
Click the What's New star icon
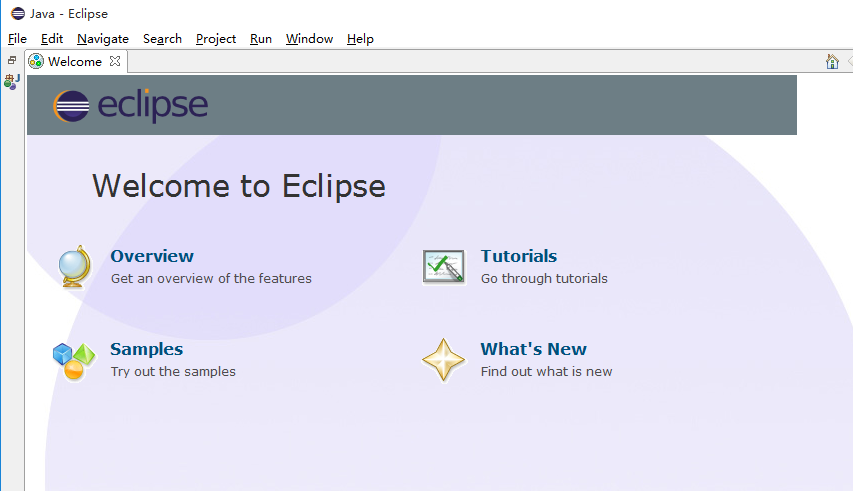[443, 360]
